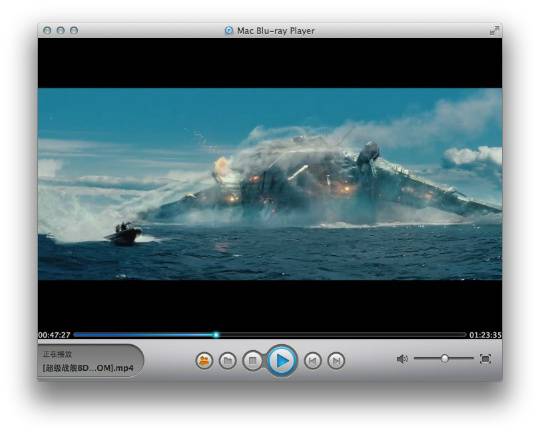Expand the window using the title bar arrows

(494, 30)
